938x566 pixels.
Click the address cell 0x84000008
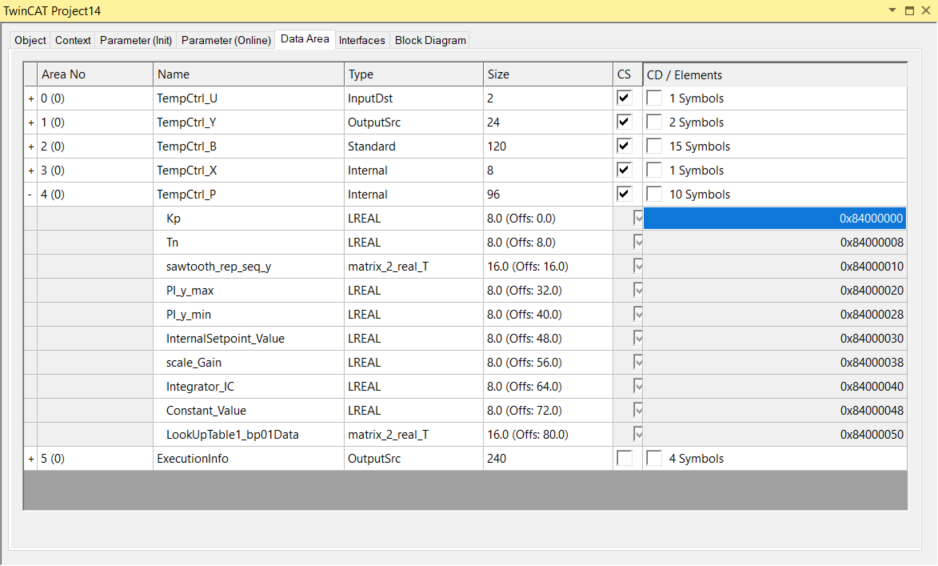click(775, 242)
